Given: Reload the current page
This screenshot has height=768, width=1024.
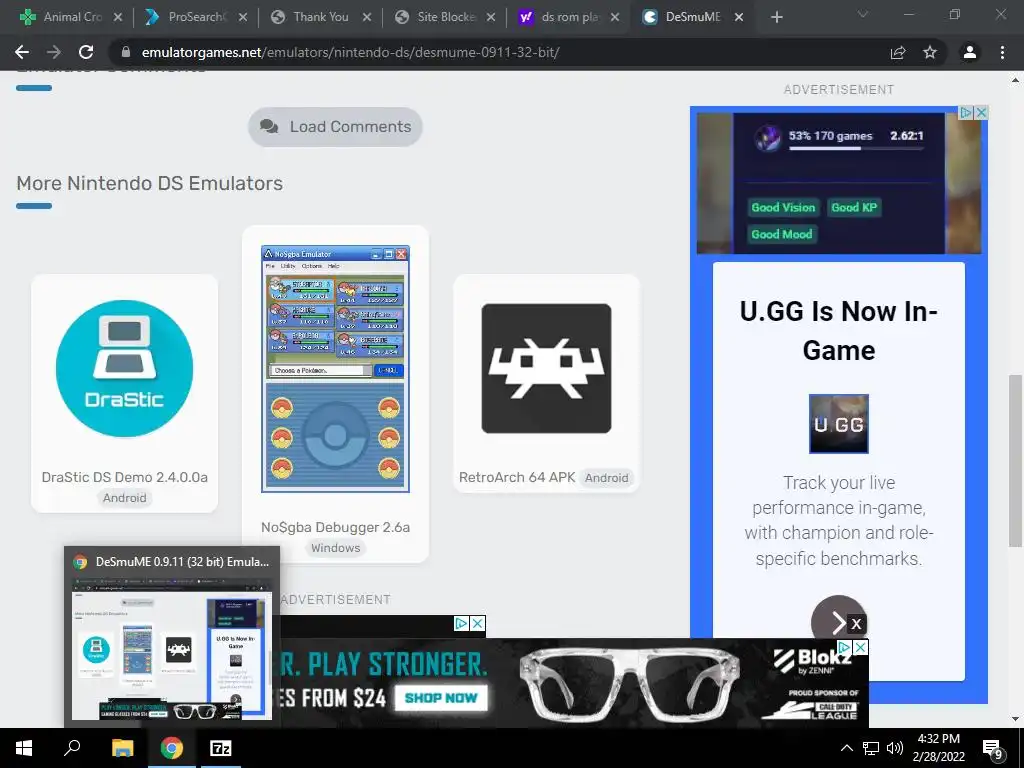Looking at the screenshot, I should [86, 52].
